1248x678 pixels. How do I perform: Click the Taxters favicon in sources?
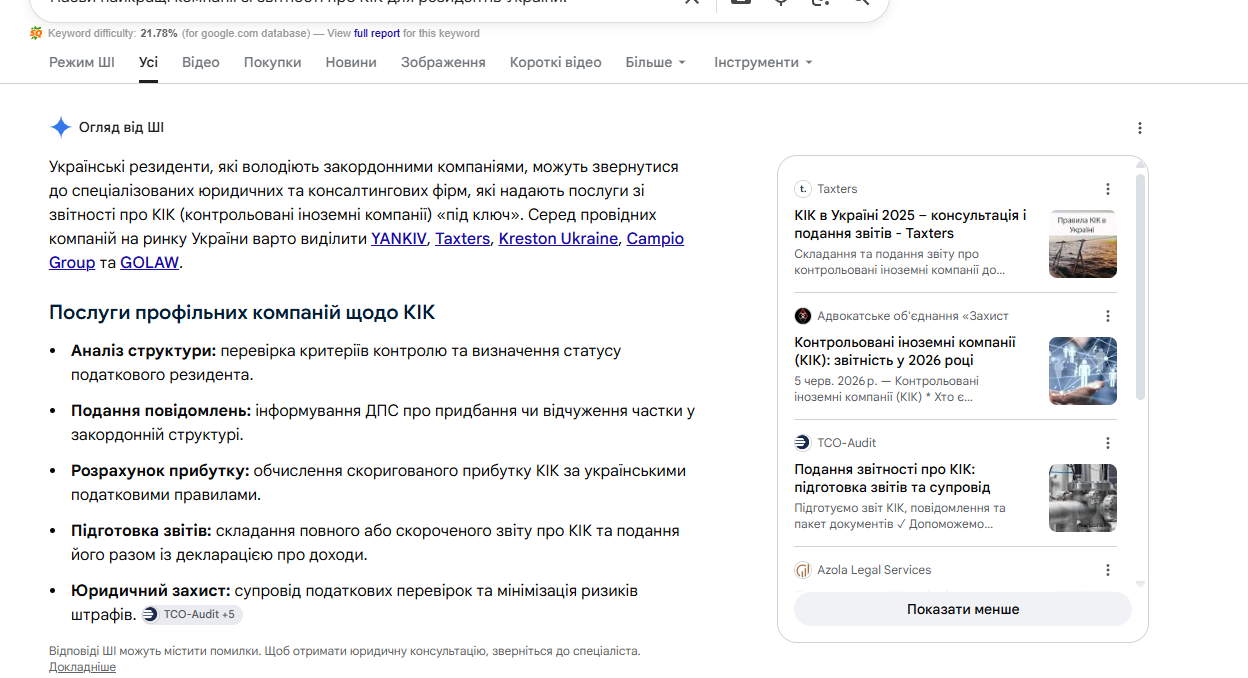803,189
